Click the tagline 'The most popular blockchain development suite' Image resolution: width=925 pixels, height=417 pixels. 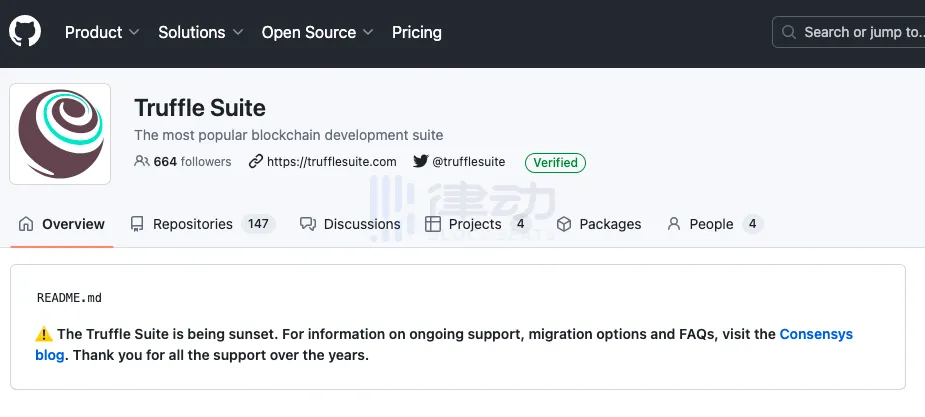(288, 135)
